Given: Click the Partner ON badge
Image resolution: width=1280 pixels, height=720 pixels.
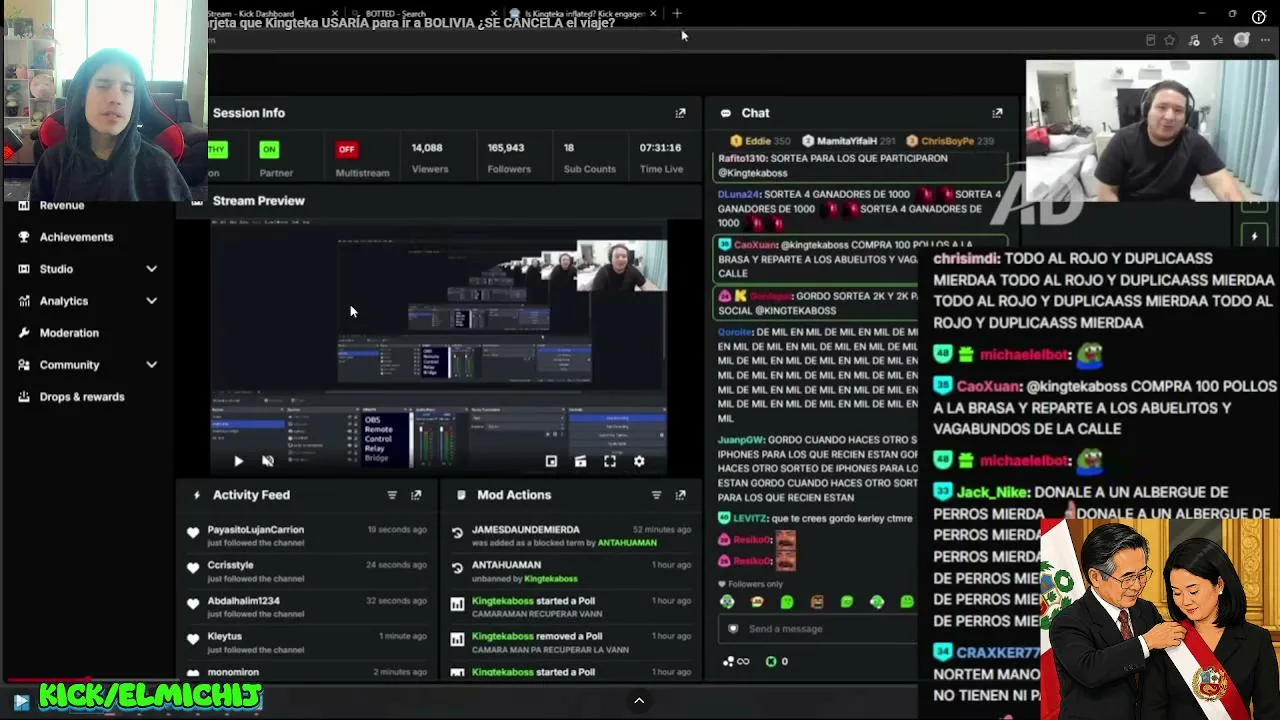Looking at the screenshot, I should 269,149.
